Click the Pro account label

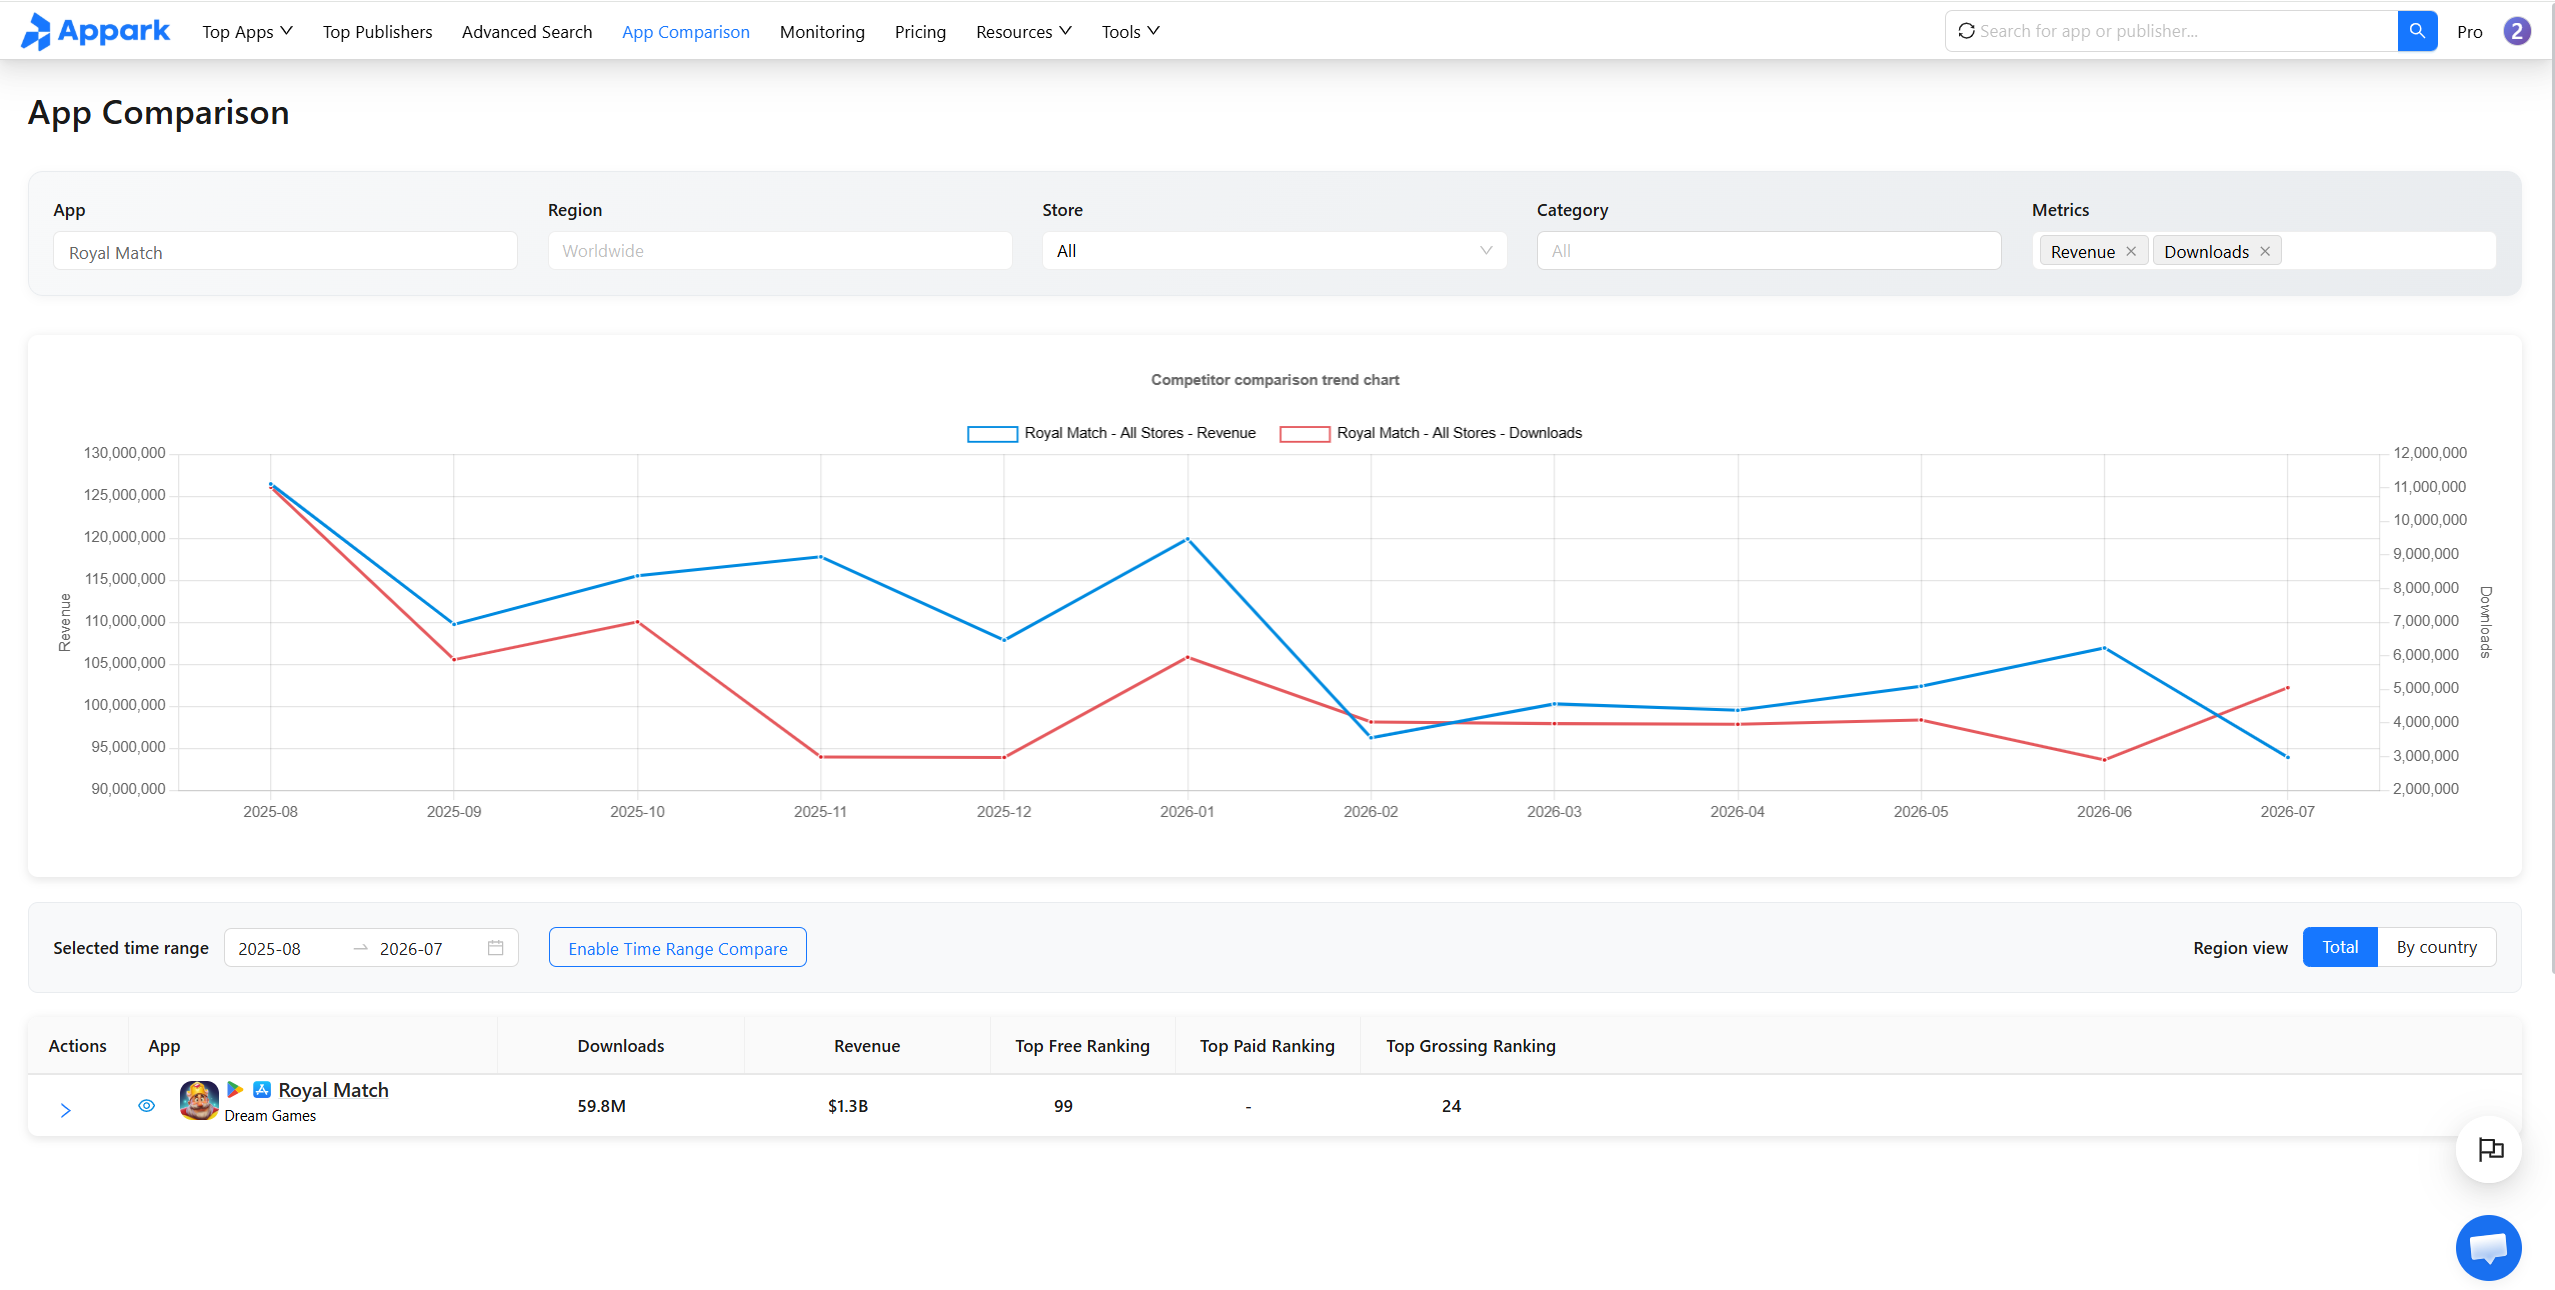click(2469, 32)
